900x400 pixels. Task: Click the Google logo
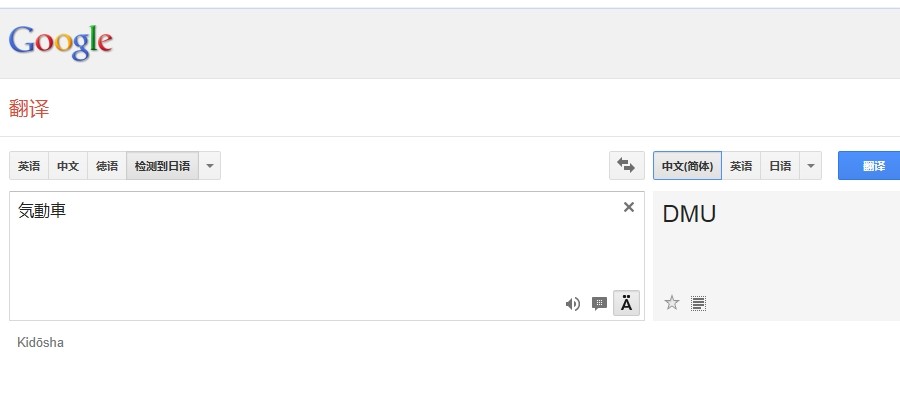pos(61,42)
